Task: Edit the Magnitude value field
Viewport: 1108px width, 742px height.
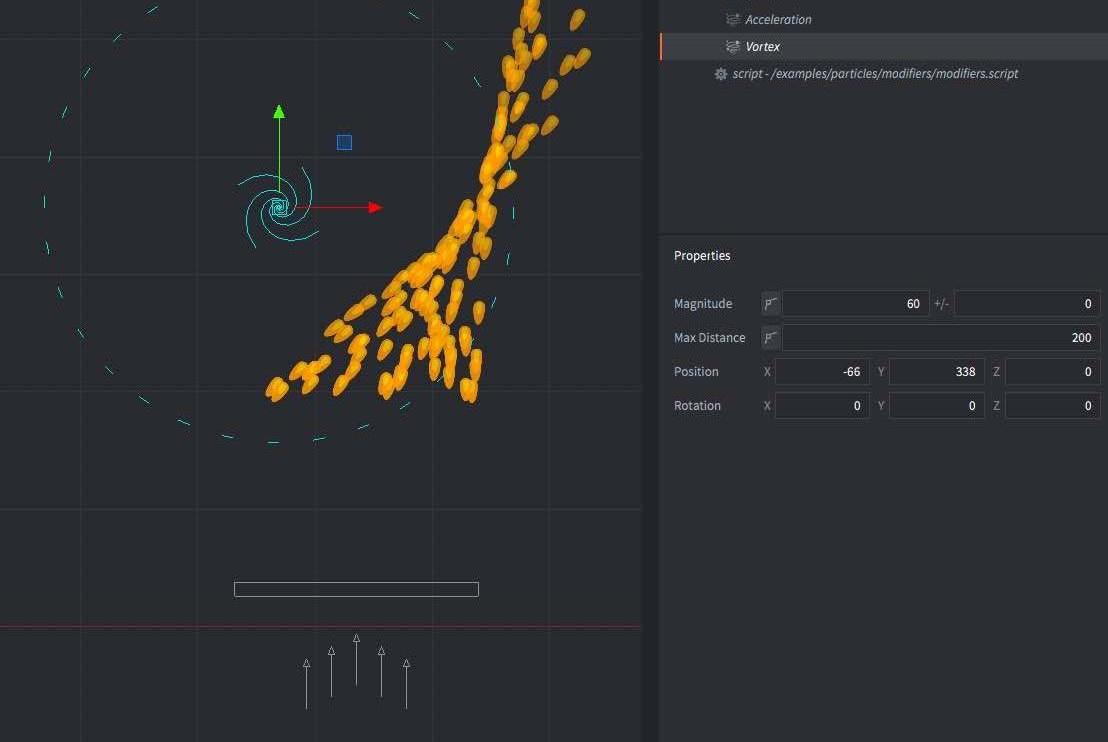Action: [855, 304]
